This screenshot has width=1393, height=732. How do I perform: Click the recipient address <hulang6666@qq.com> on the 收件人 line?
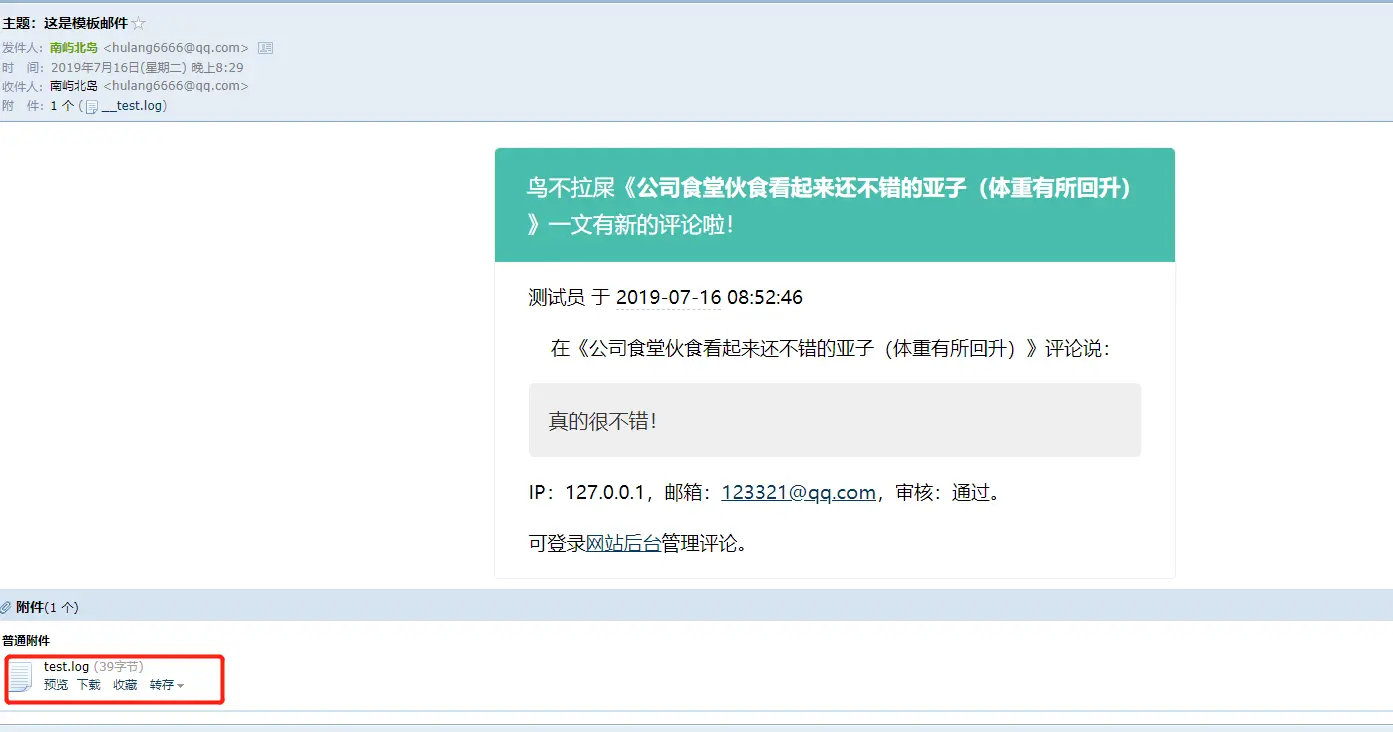[x=176, y=85]
